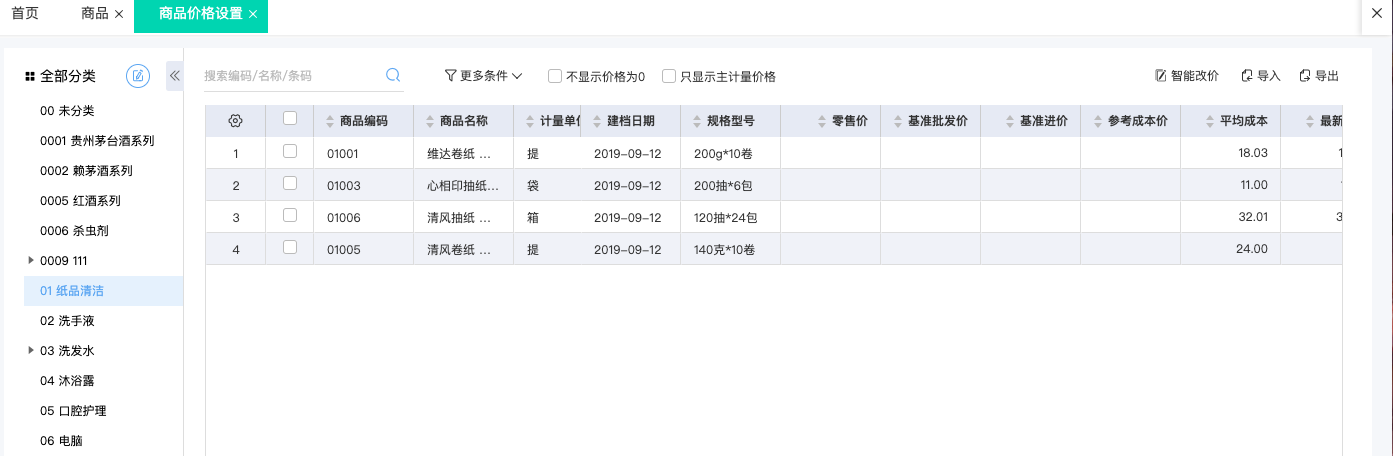Open the 更多条件 dropdown
The width and height of the screenshot is (1393, 456).
click(484, 76)
